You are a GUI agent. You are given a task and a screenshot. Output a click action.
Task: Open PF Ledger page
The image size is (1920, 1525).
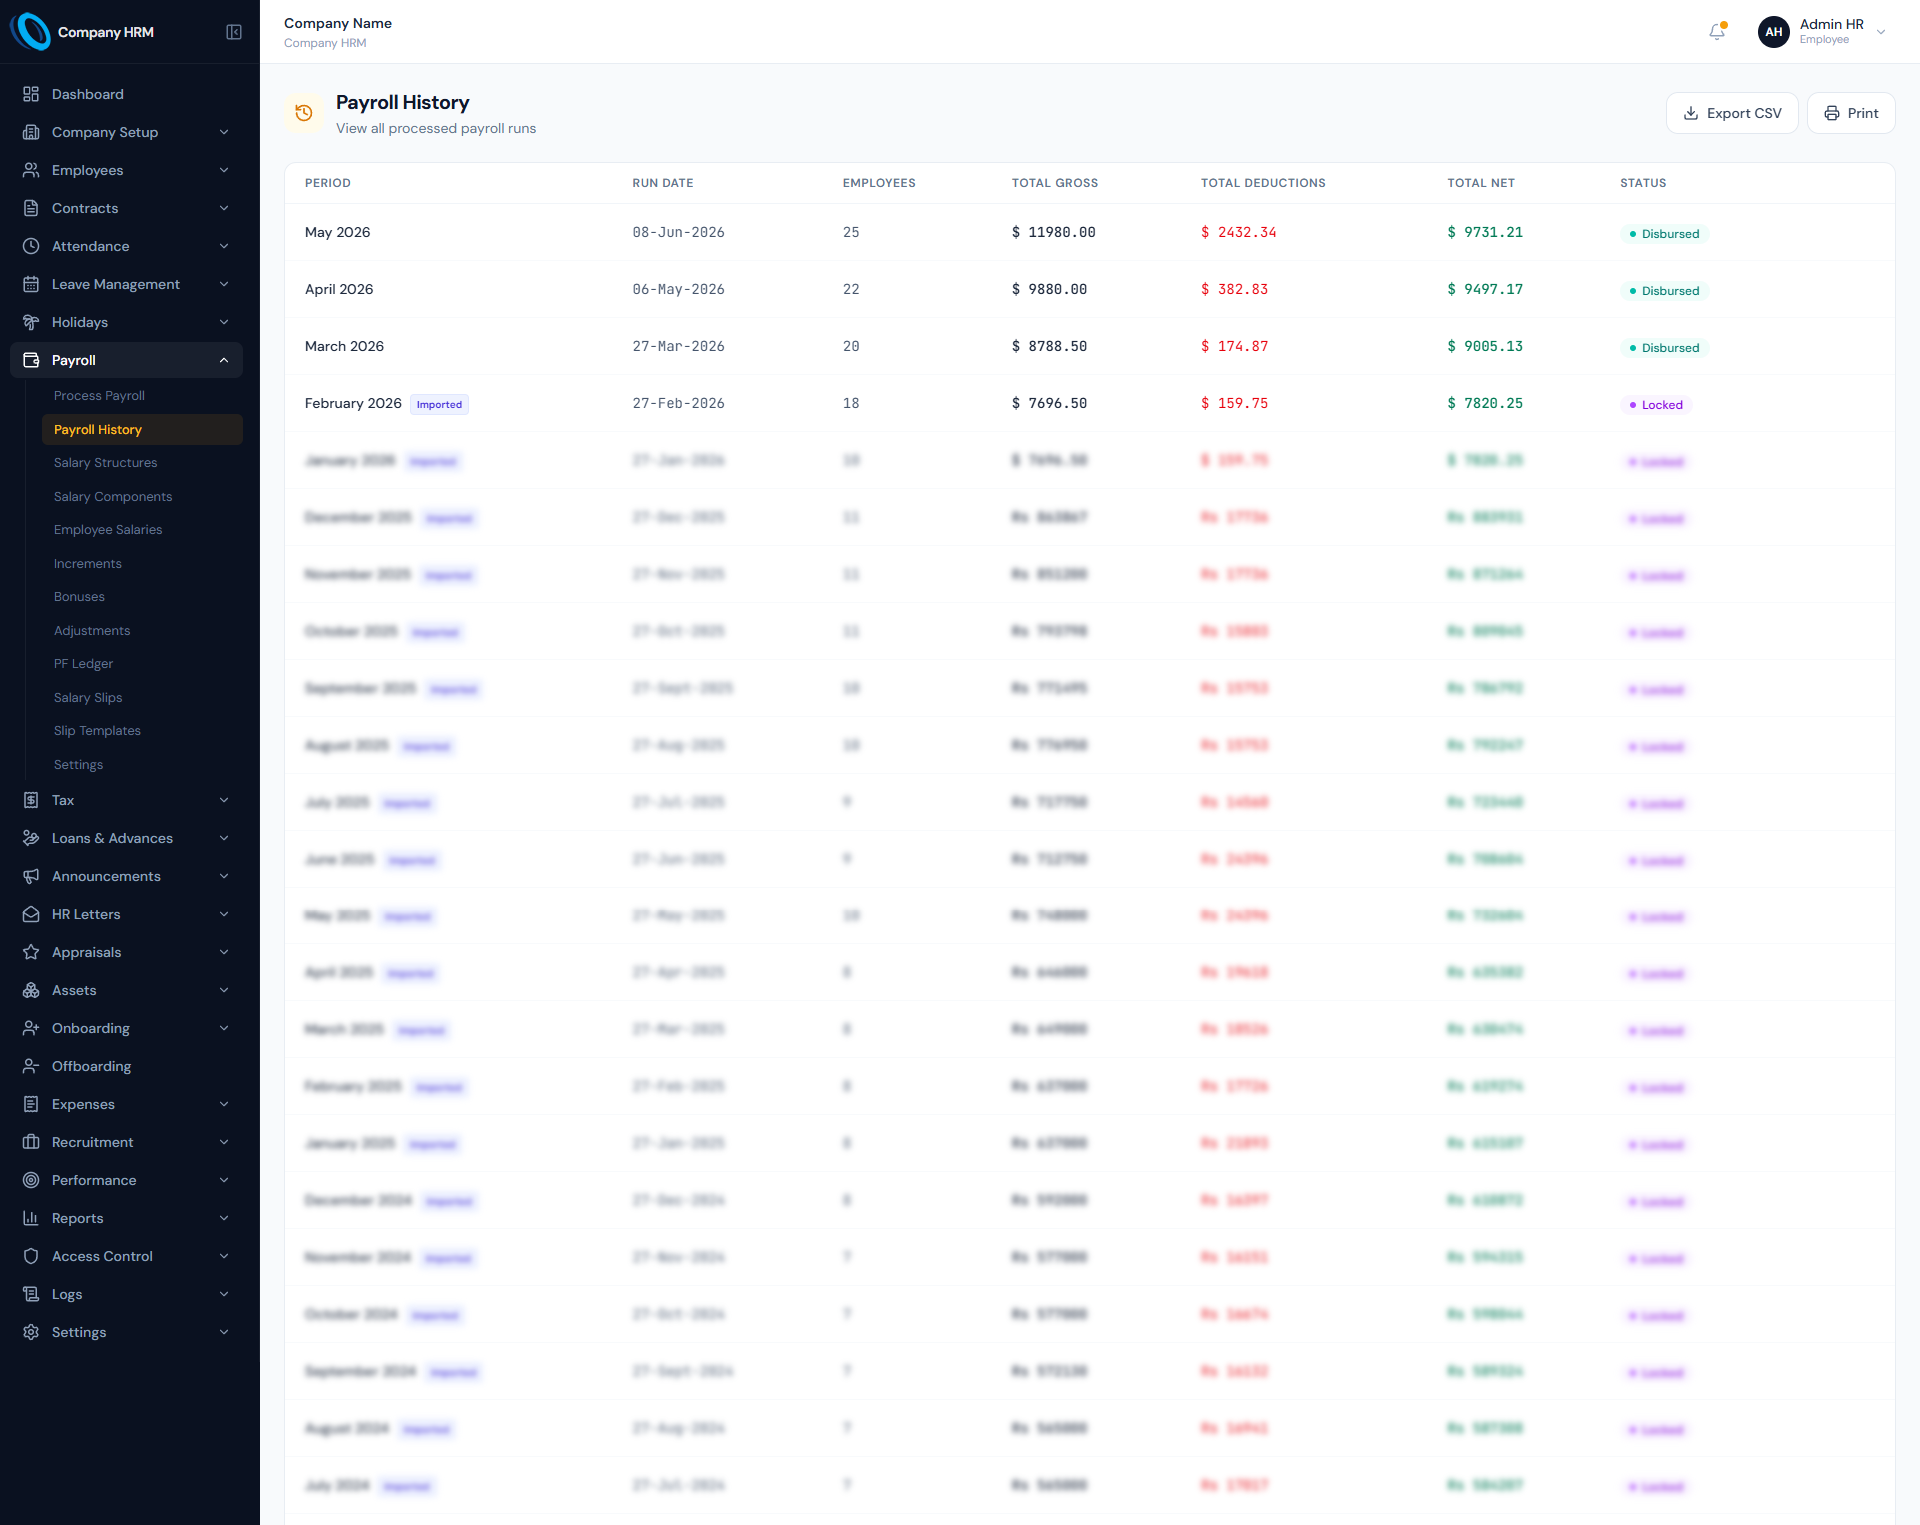coord(142,664)
